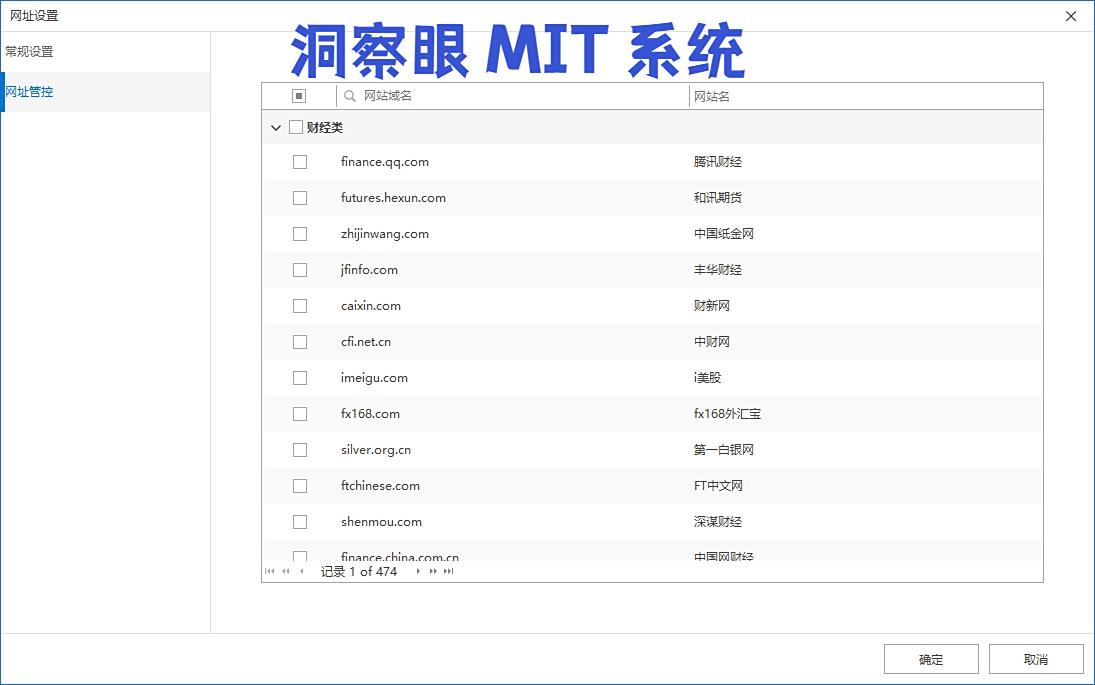
Task: Close the 网址设置 dialog
Action: click(x=1071, y=16)
